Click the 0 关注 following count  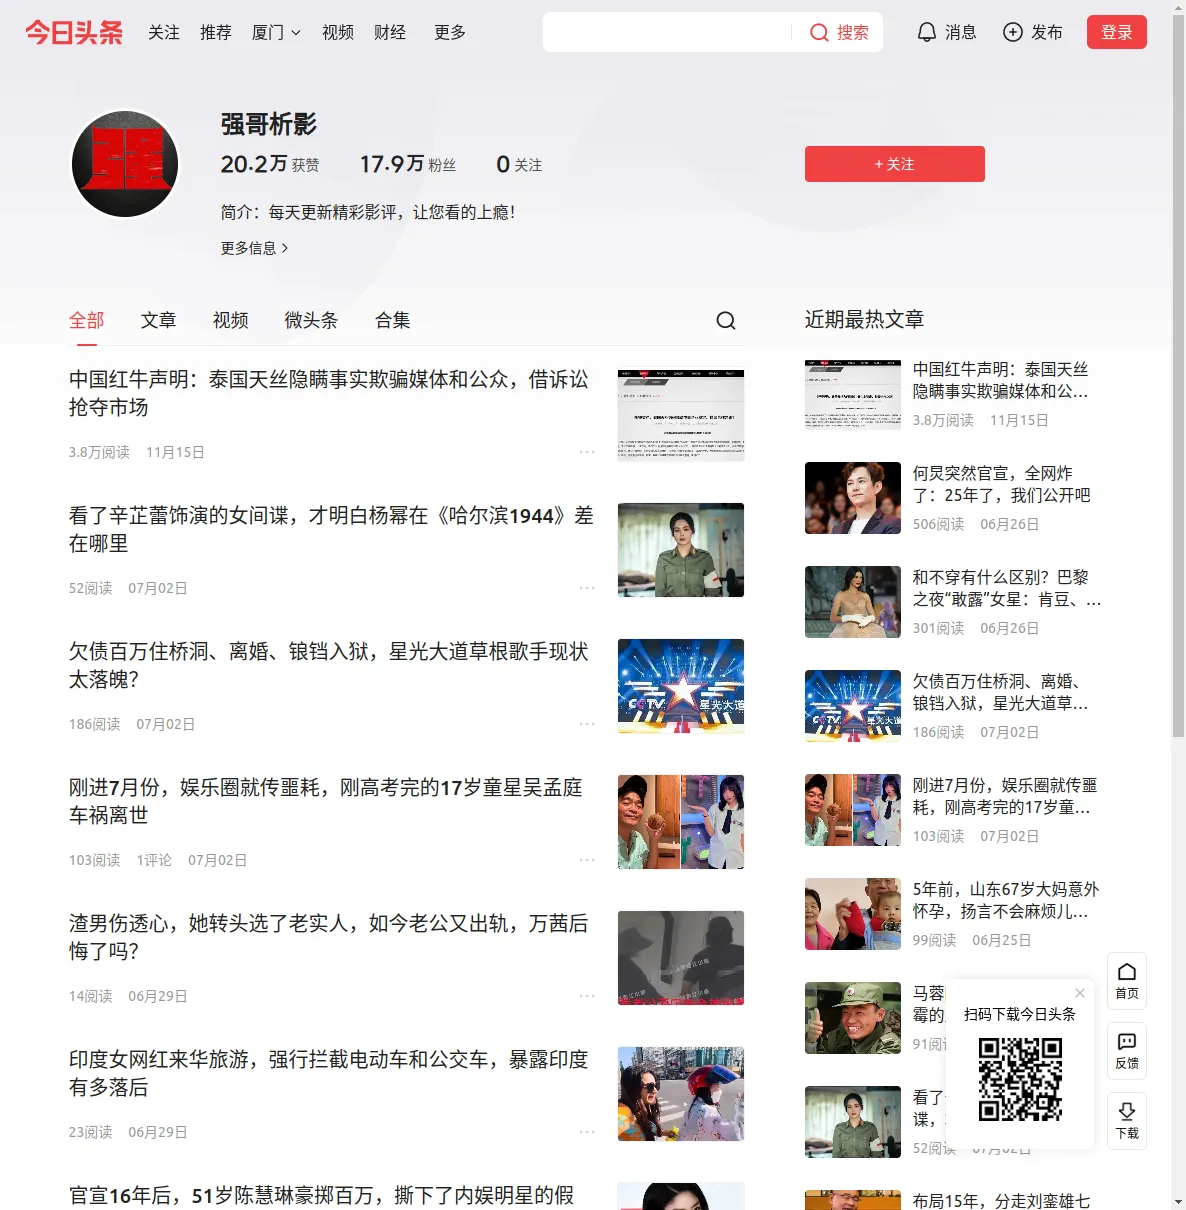519,164
